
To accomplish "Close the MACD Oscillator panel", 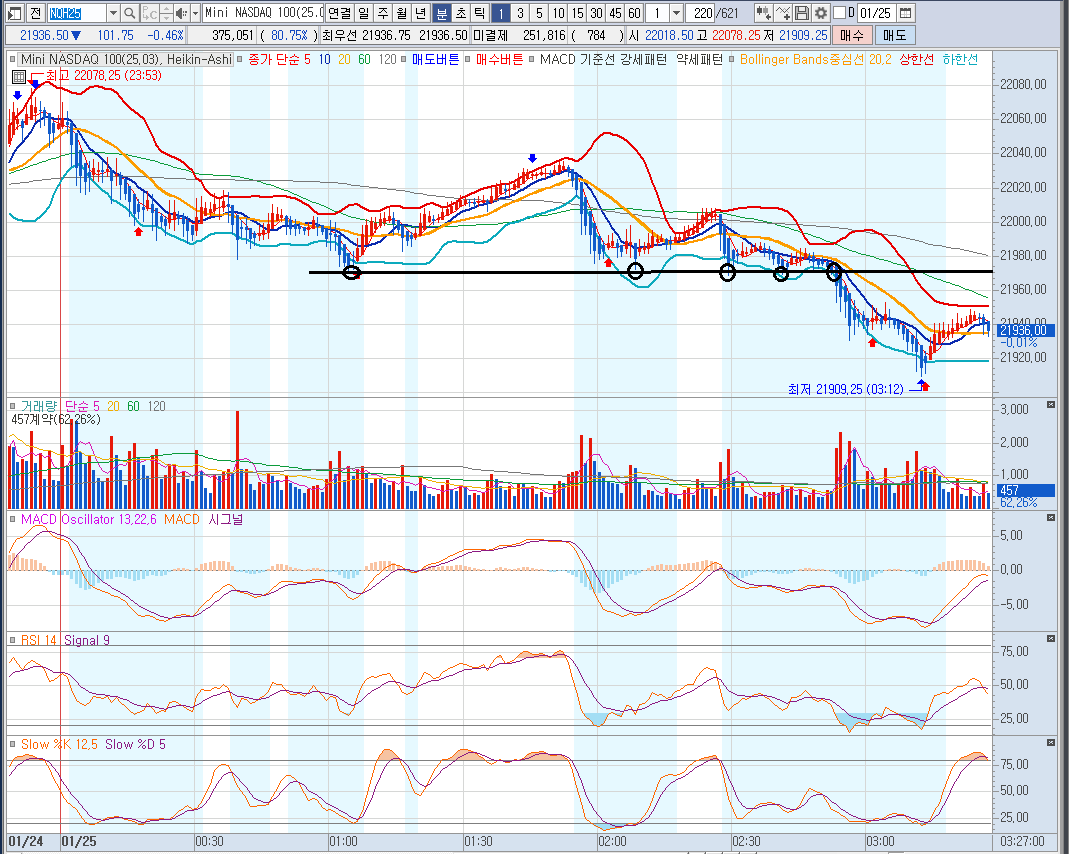I will (1051, 518).
